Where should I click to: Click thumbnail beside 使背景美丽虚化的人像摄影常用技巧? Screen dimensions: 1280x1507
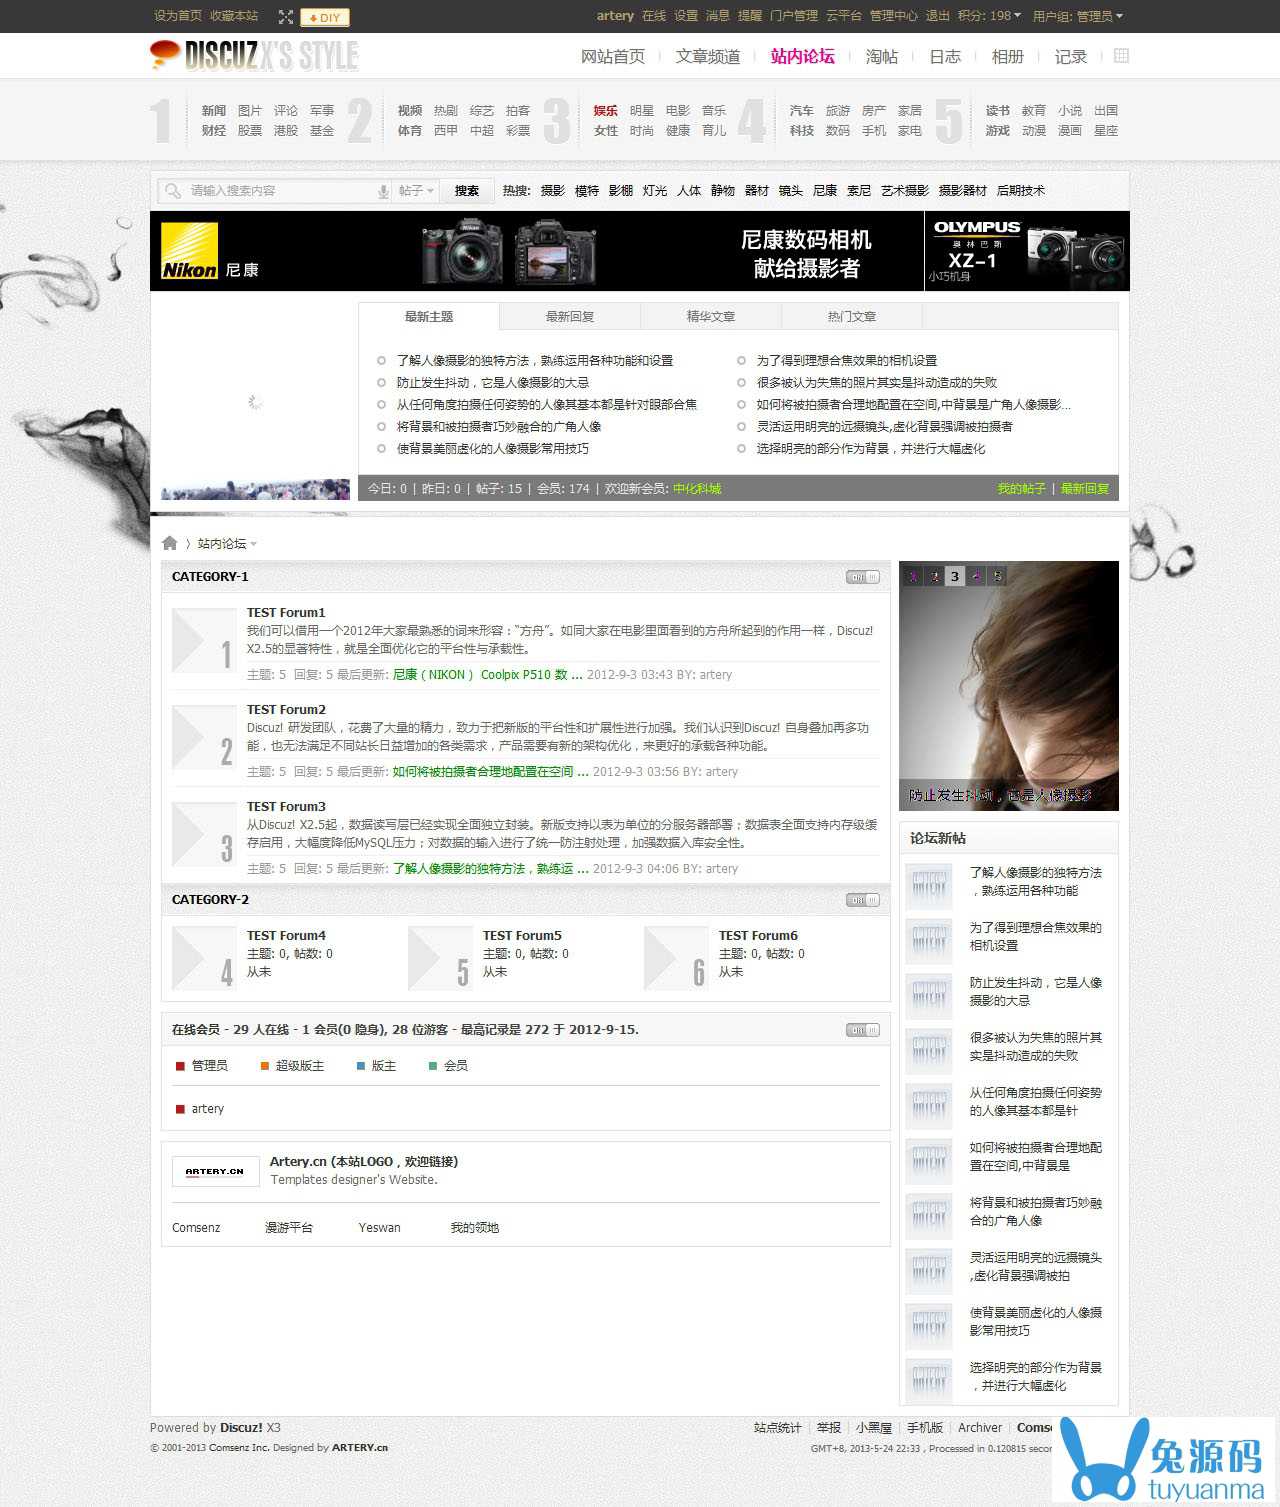click(x=929, y=1327)
